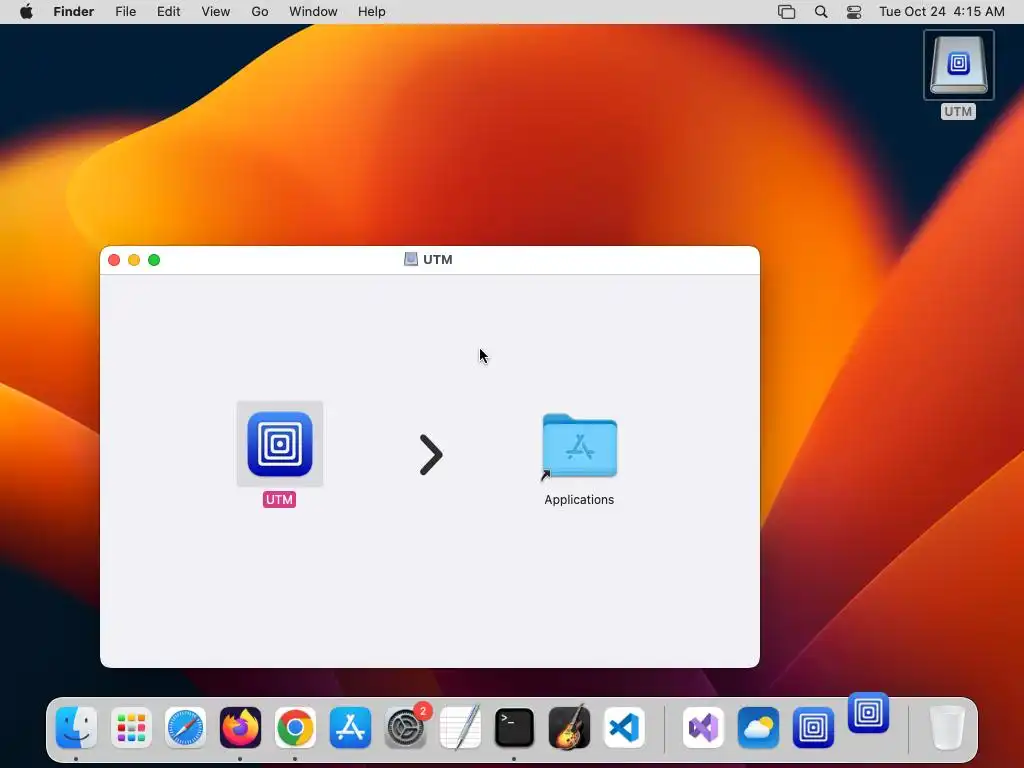Click the Stage Manager windows icon in menu bar
This screenshot has height=768, width=1024.
coord(786,12)
